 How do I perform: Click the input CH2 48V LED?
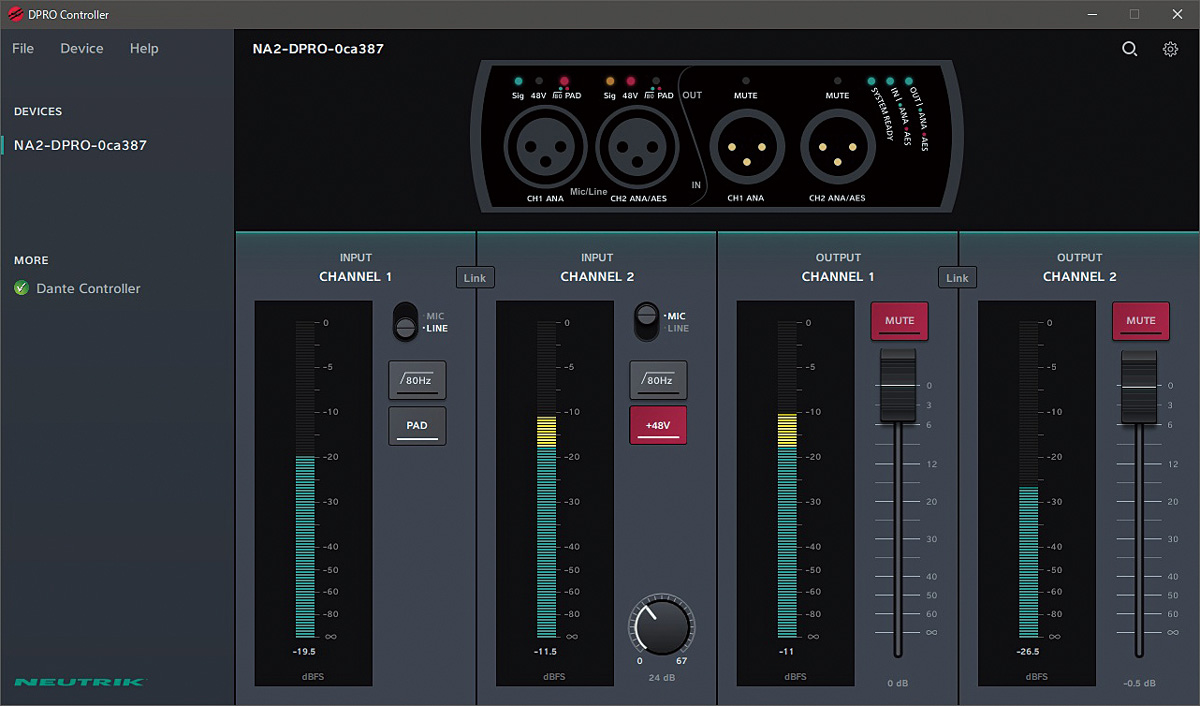coord(631,81)
